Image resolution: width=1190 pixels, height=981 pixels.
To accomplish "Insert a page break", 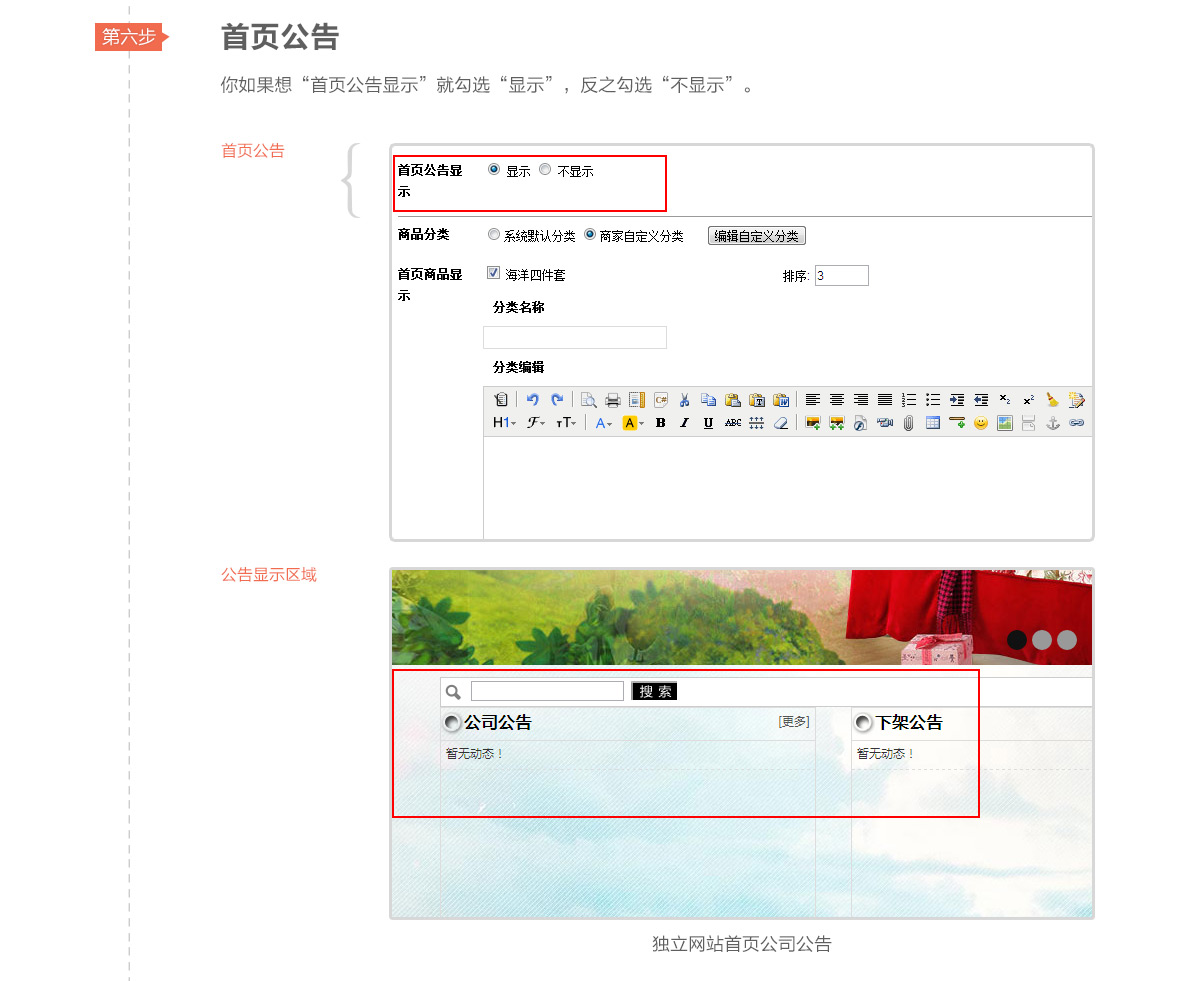I will pos(1029,423).
